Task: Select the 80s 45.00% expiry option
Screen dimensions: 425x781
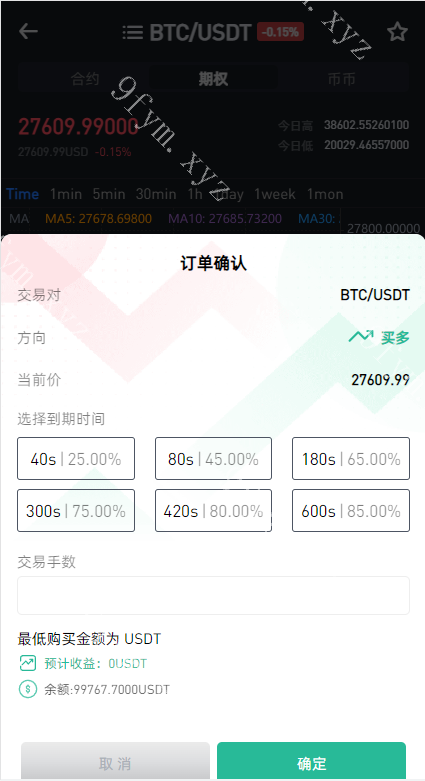Action: click(213, 459)
